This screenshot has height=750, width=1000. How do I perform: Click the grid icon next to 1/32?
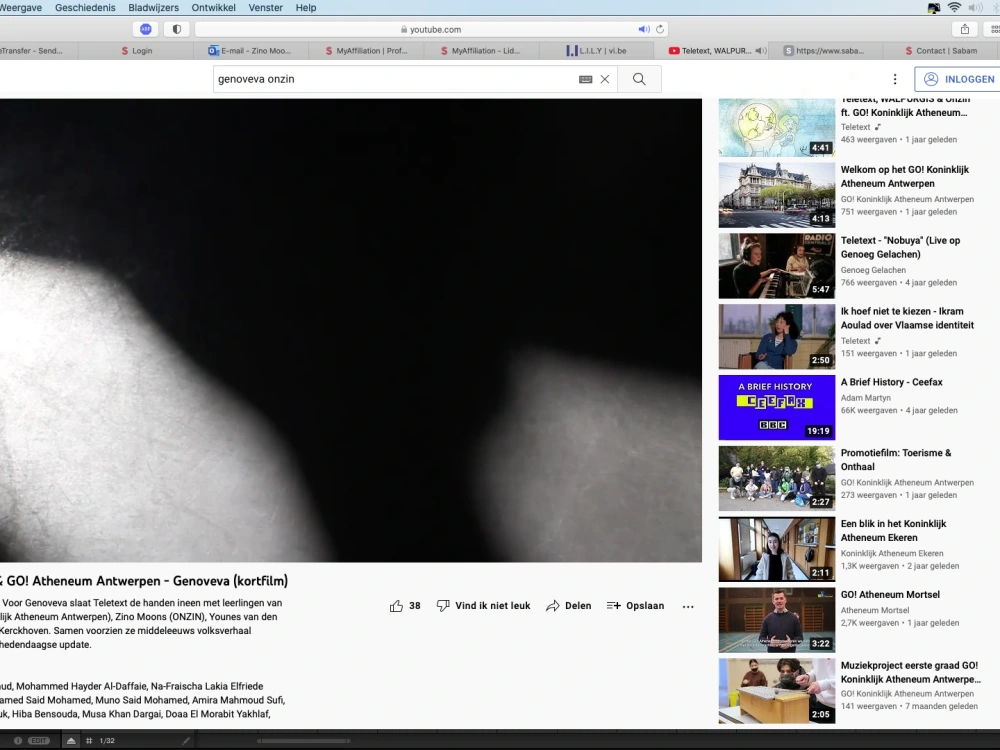pos(89,740)
